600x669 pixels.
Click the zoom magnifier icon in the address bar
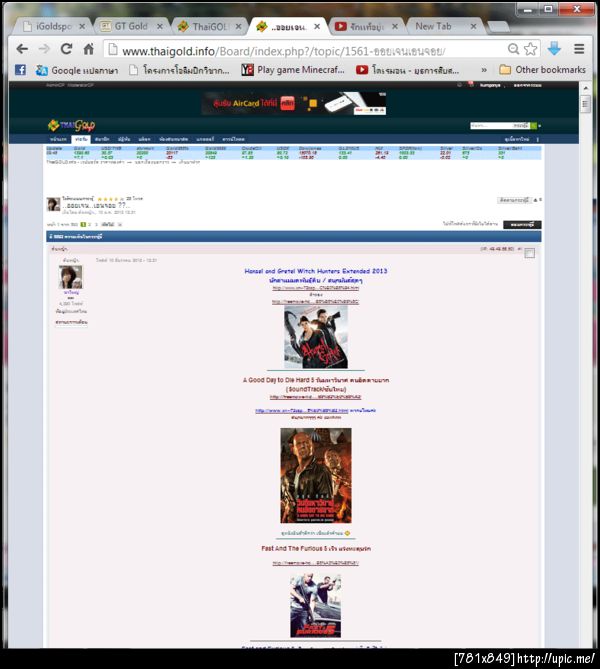514,49
